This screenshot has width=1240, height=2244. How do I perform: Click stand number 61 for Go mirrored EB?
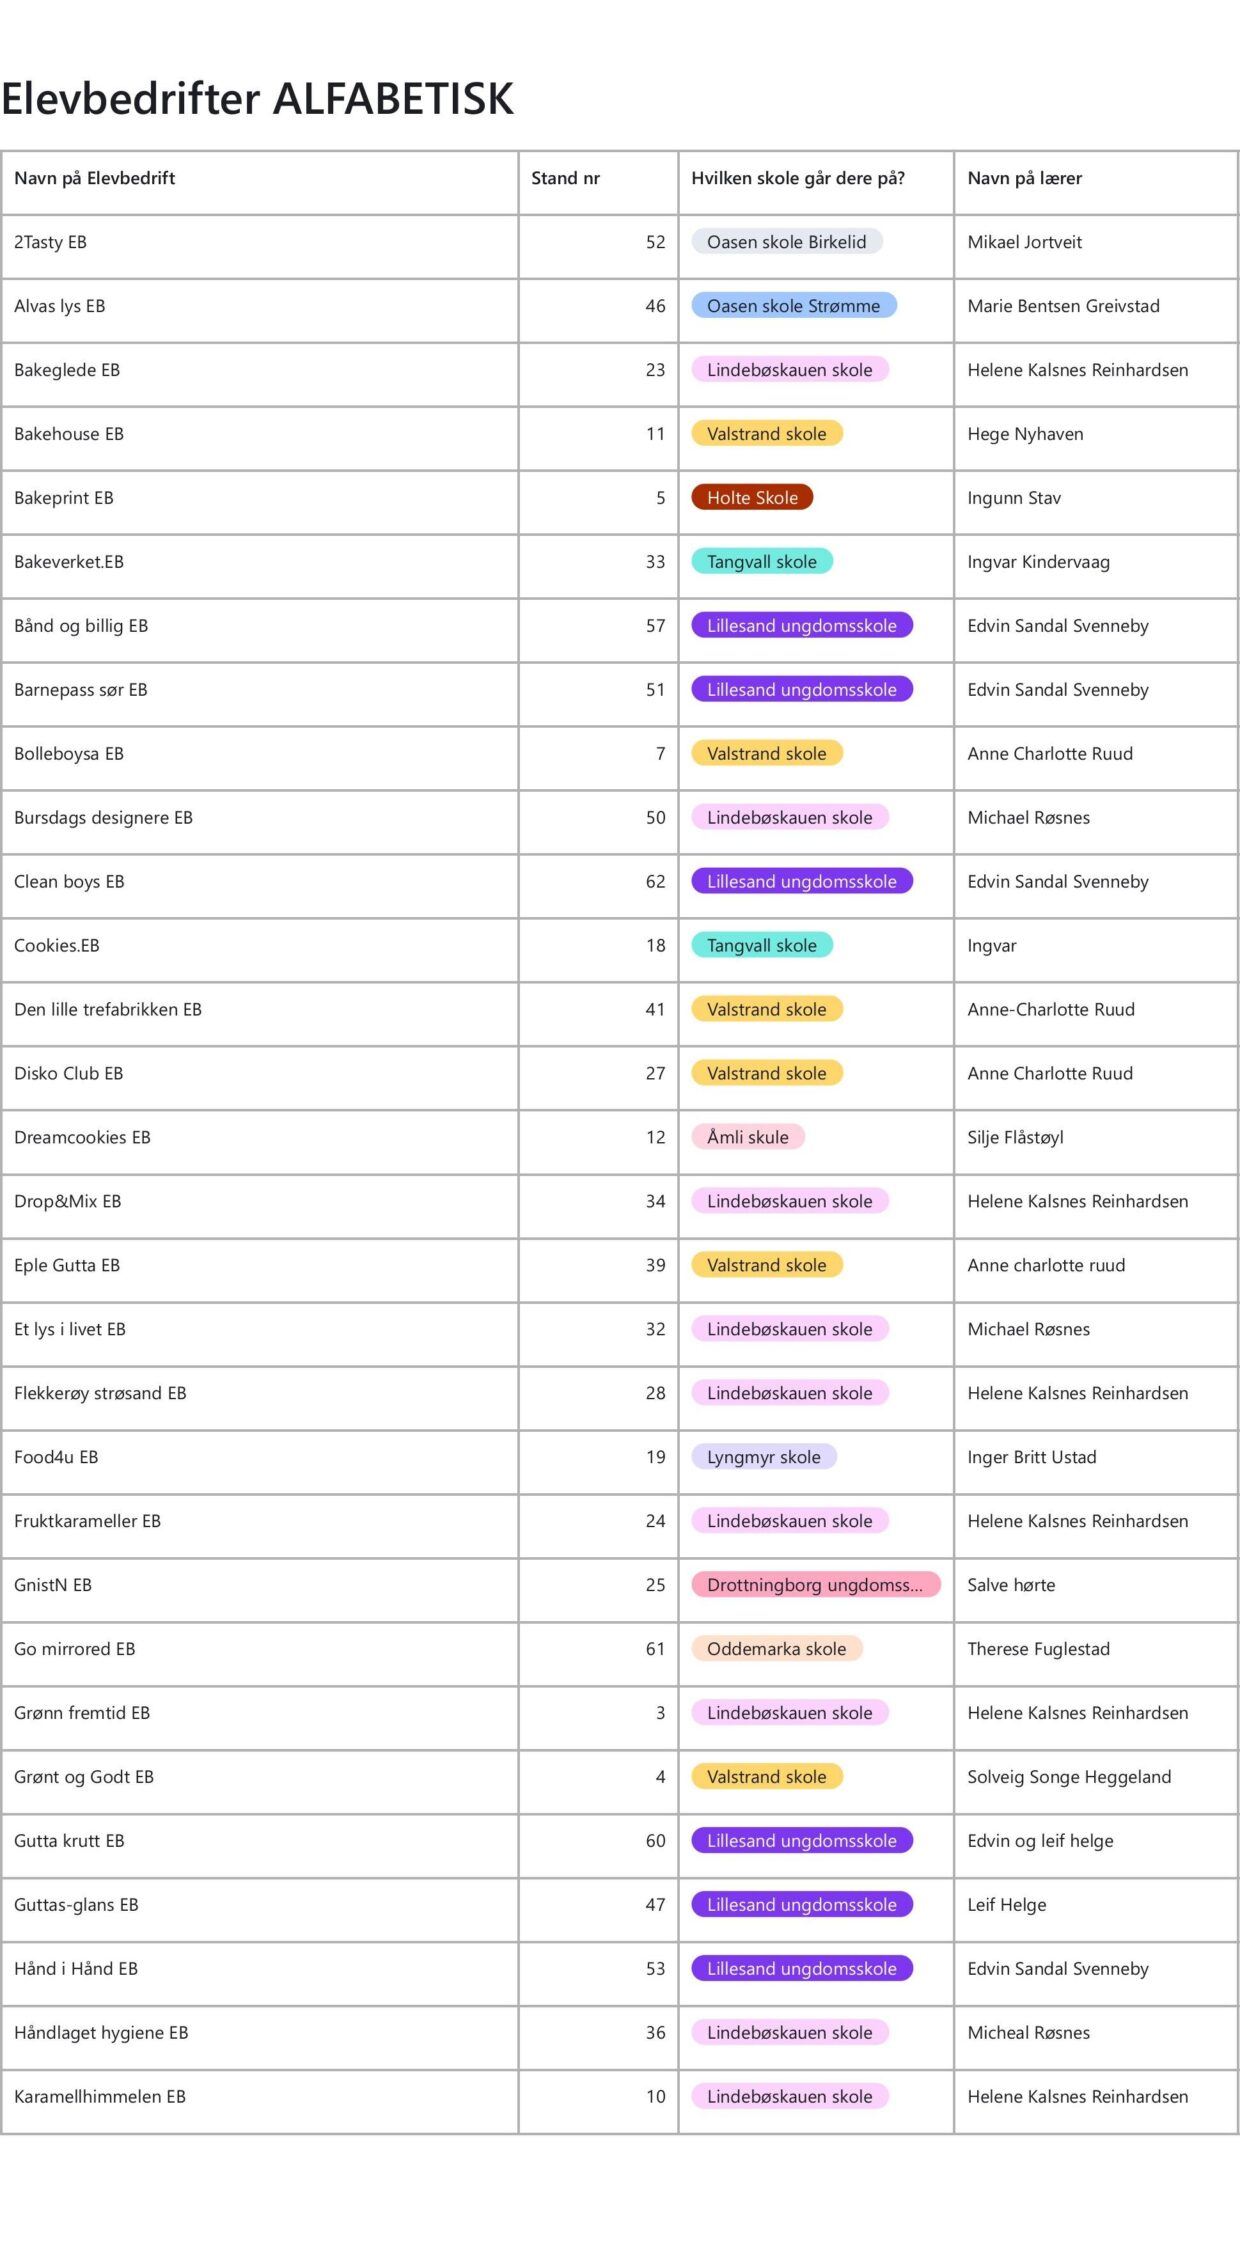click(655, 1649)
